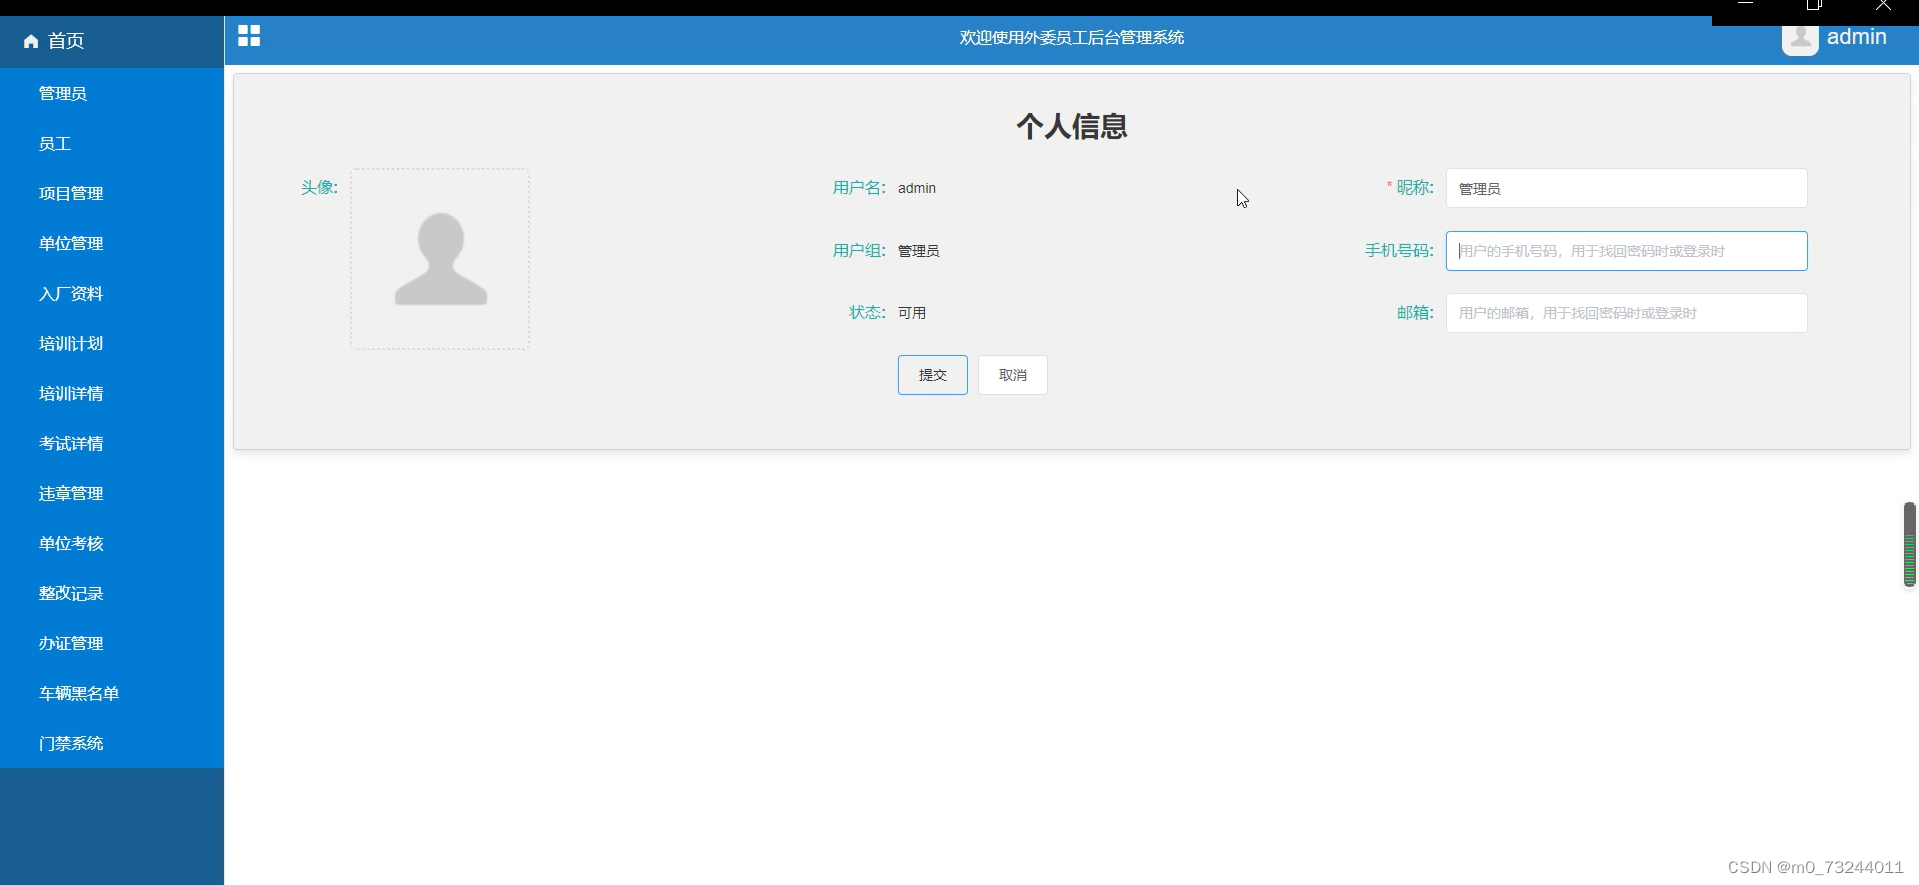The width and height of the screenshot is (1919, 885).
Task: Open the 管理员 menu item
Action: click(112, 93)
